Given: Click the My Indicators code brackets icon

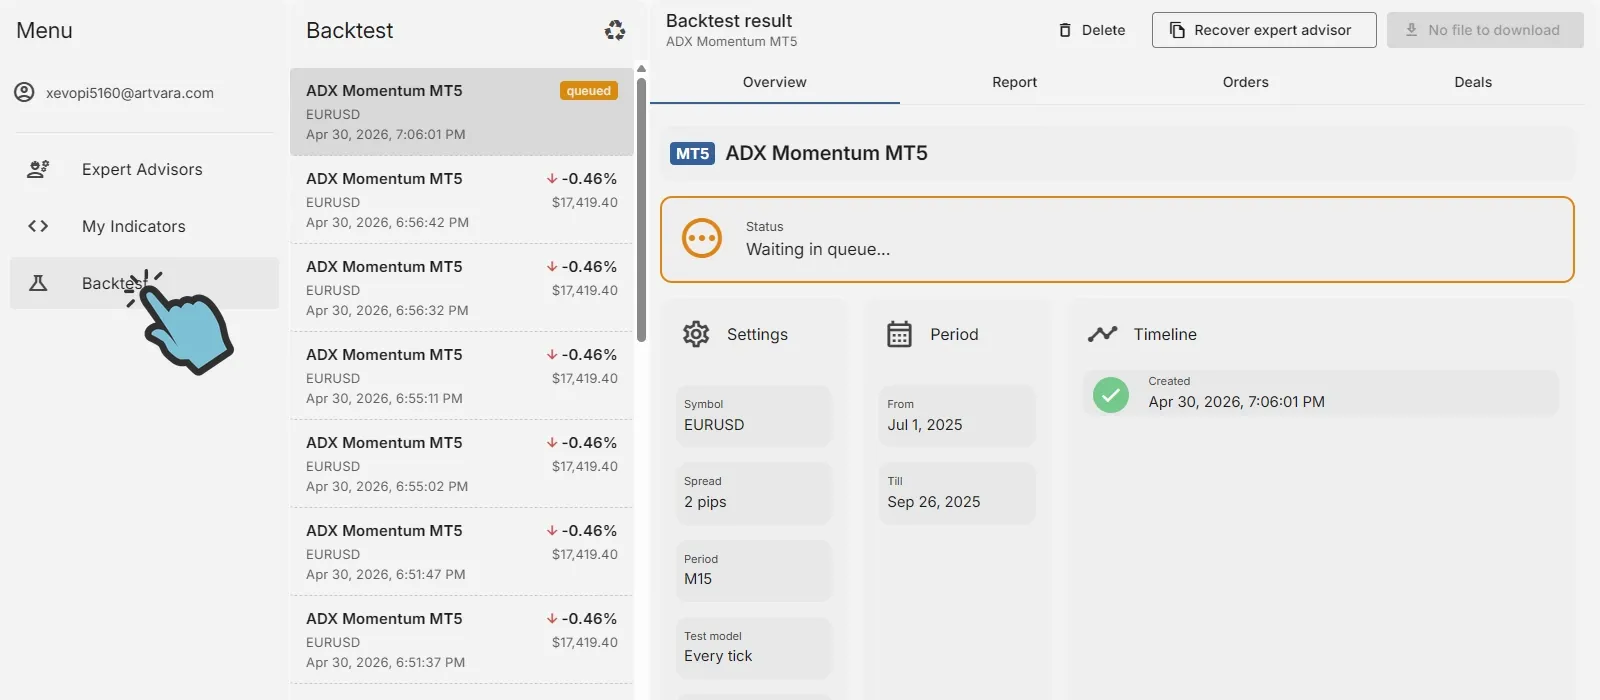Looking at the screenshot, I should [38, 226].
